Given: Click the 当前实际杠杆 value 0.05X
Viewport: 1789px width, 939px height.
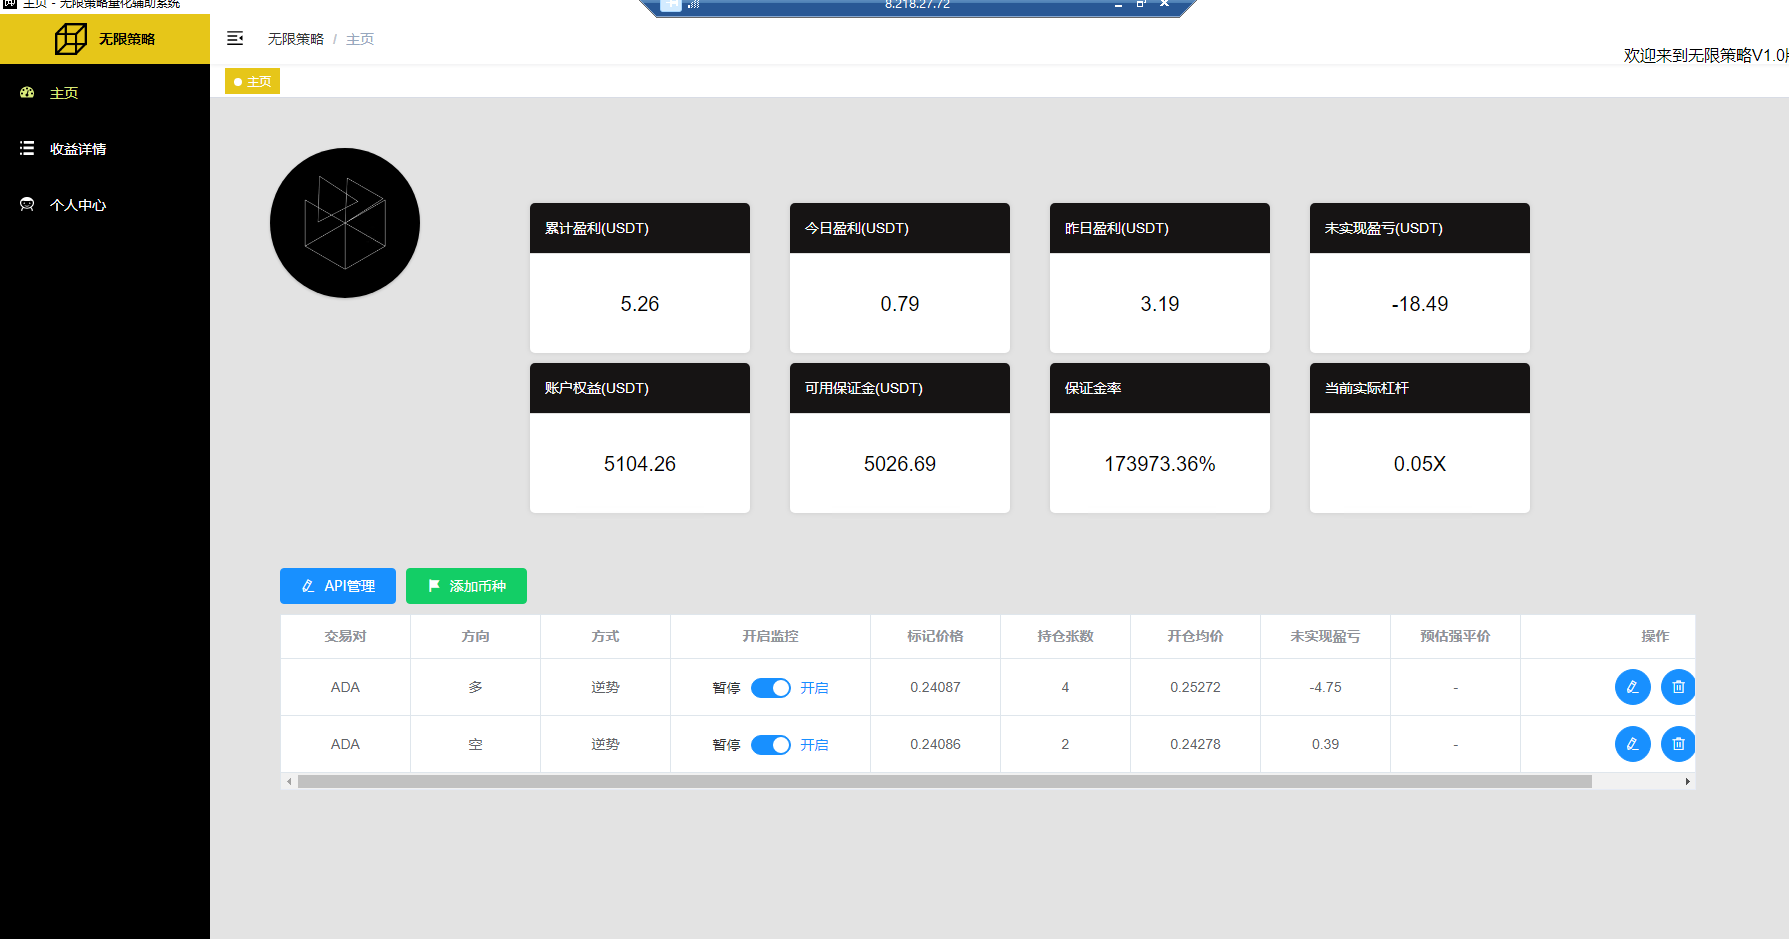Looking at the screenshot, I should [1420, 464].
